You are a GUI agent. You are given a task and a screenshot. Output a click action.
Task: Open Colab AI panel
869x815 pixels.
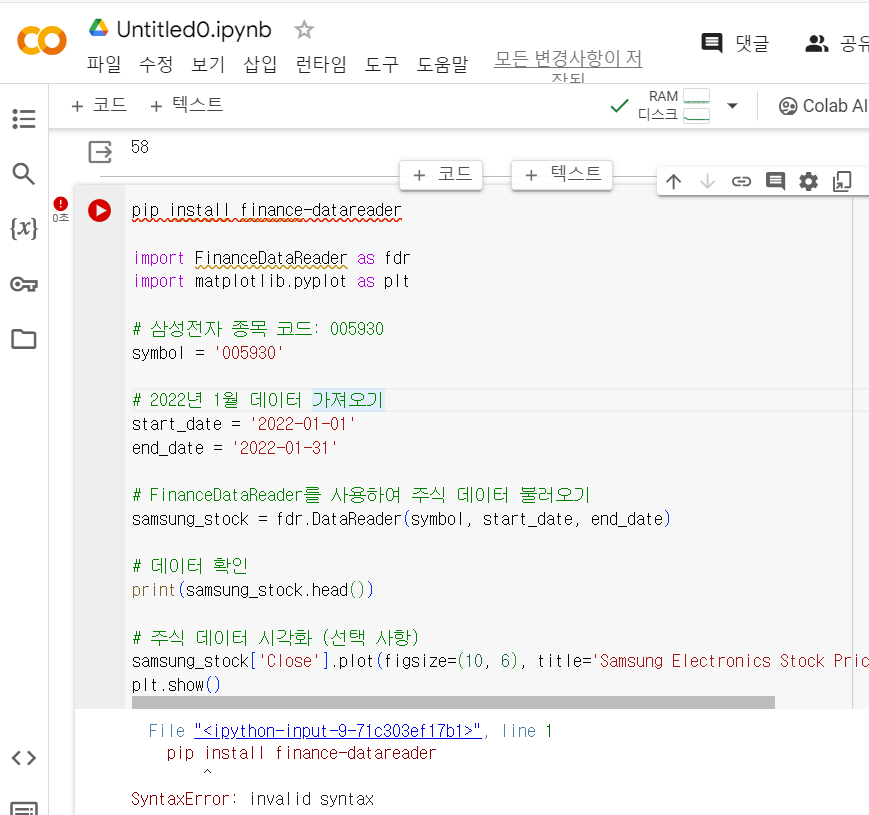824,106
